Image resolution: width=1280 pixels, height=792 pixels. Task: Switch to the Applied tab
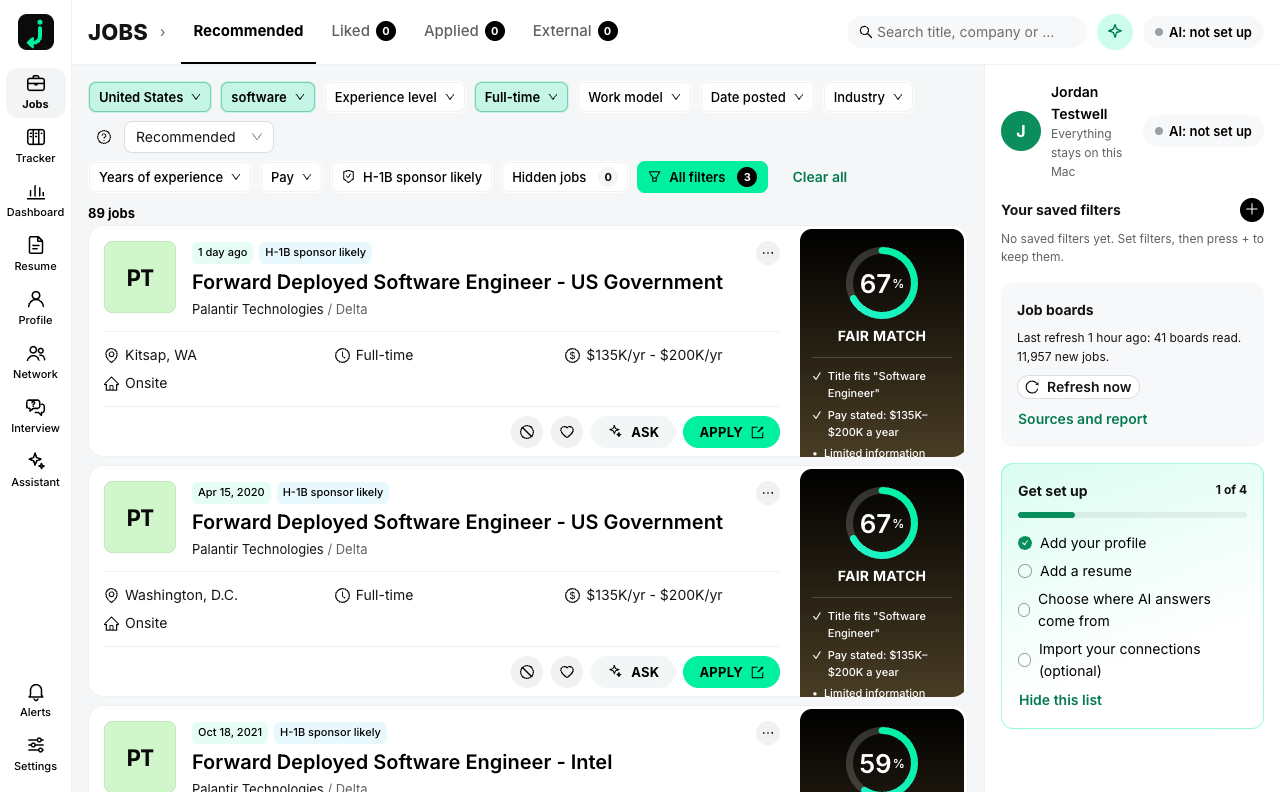tap(464, 31)
